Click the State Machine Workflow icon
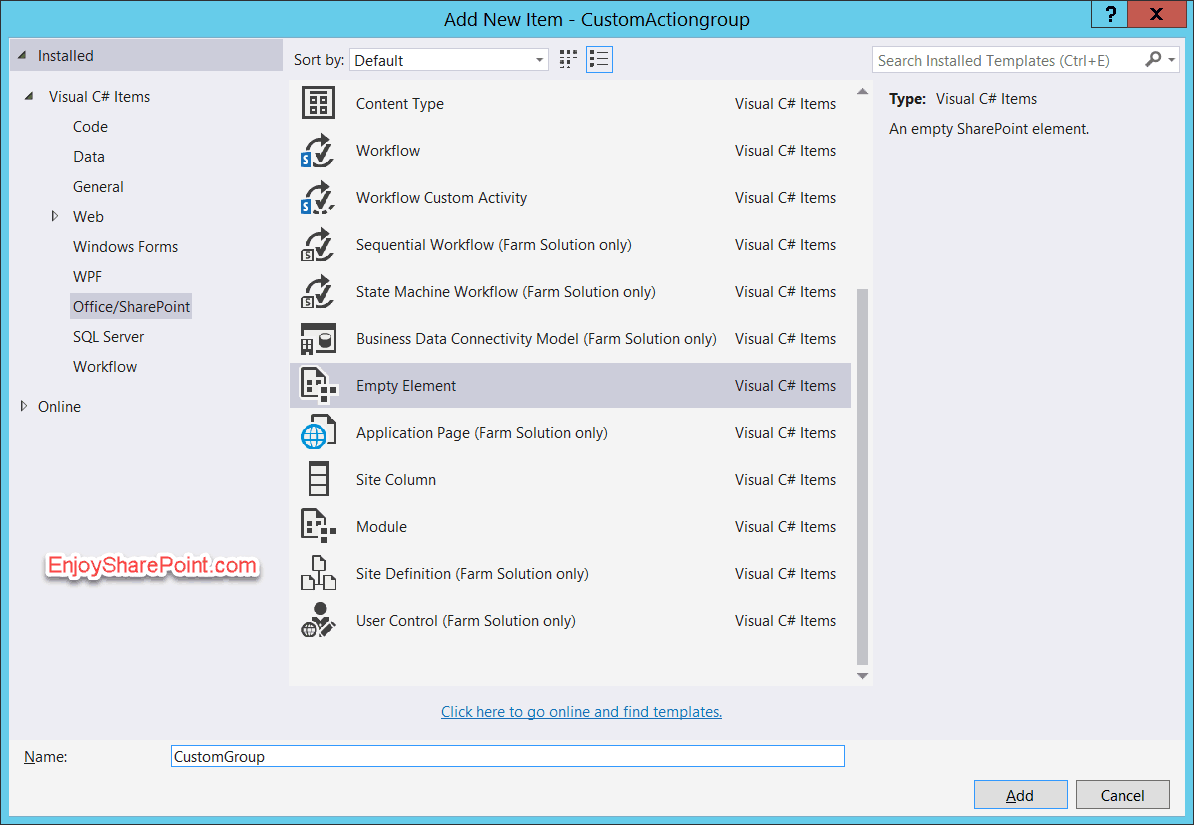 (318, 292)
